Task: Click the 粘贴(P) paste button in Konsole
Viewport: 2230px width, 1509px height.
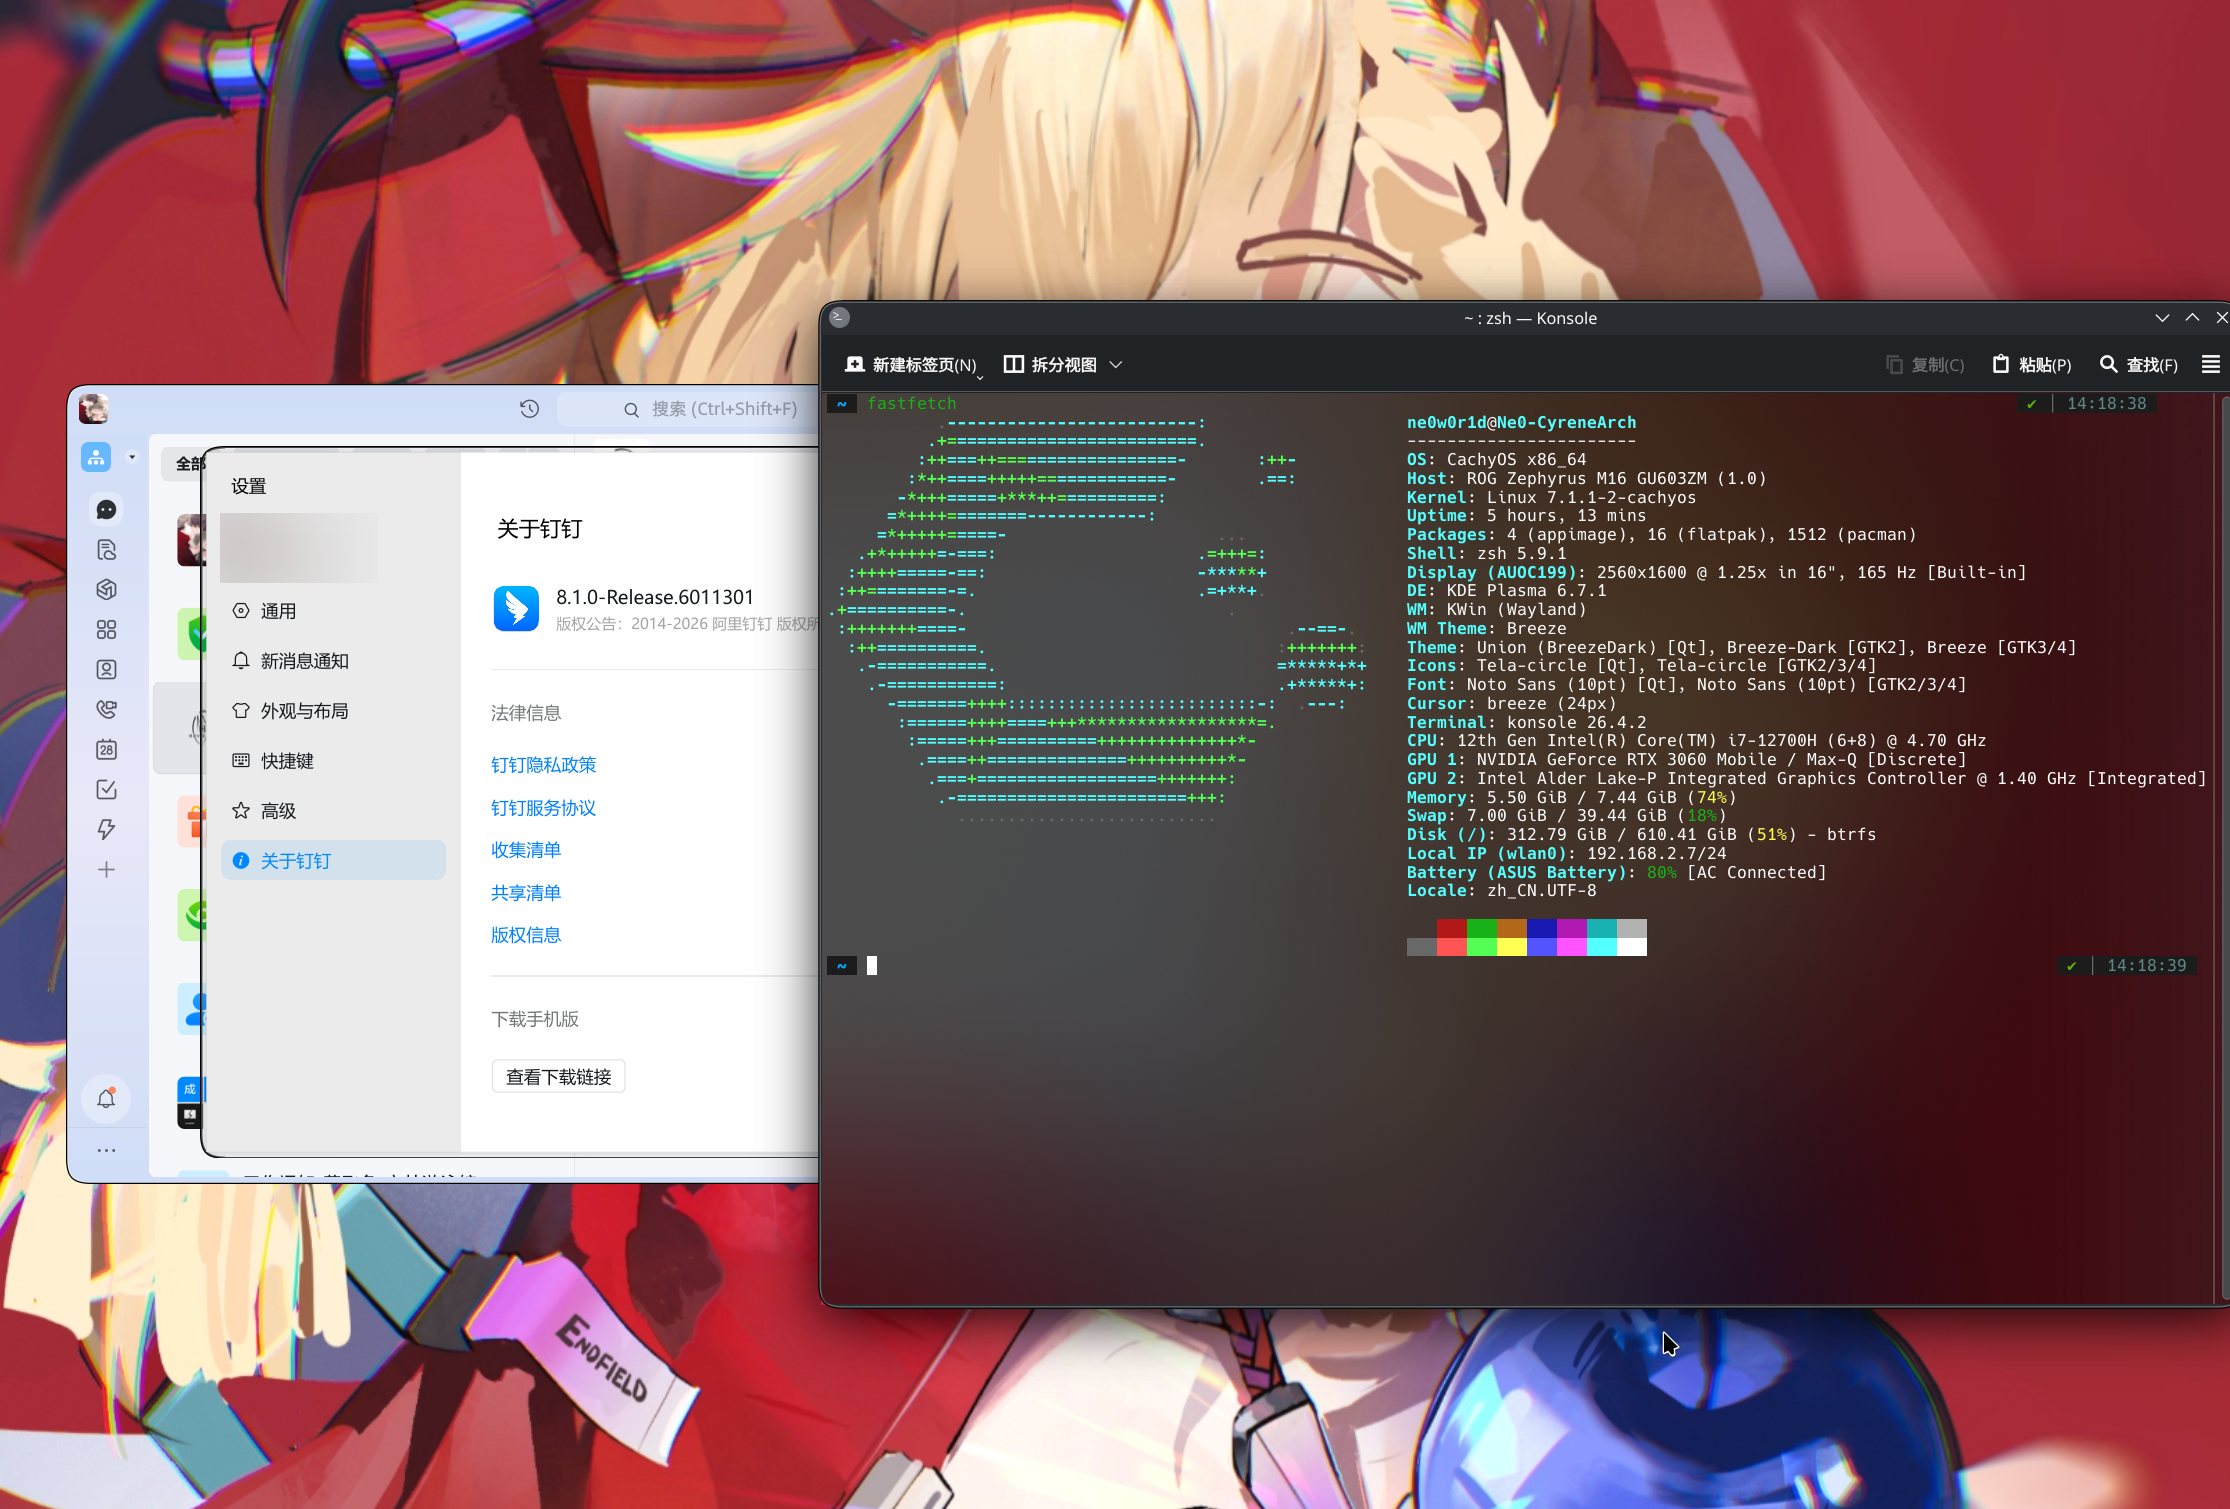Action: point(2032,365)
